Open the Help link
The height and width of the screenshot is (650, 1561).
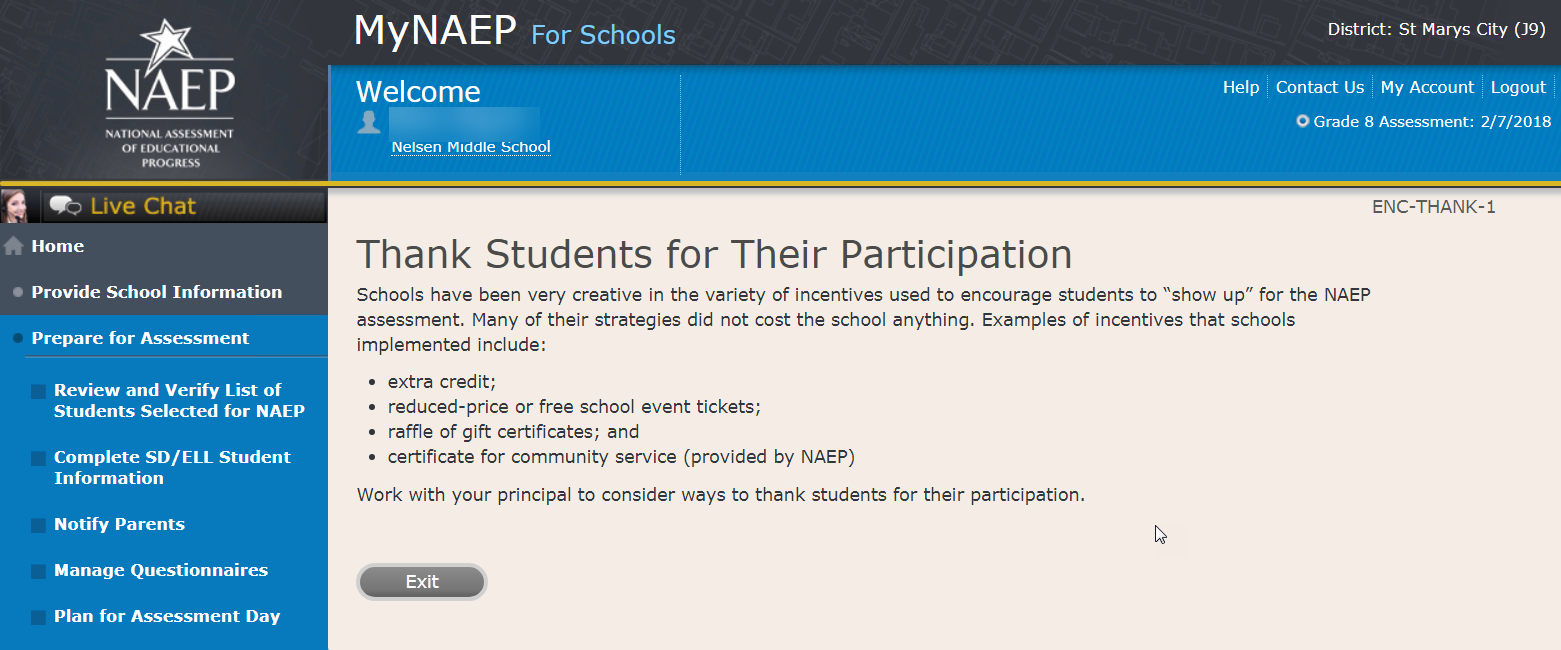(x=1240, y=88)
